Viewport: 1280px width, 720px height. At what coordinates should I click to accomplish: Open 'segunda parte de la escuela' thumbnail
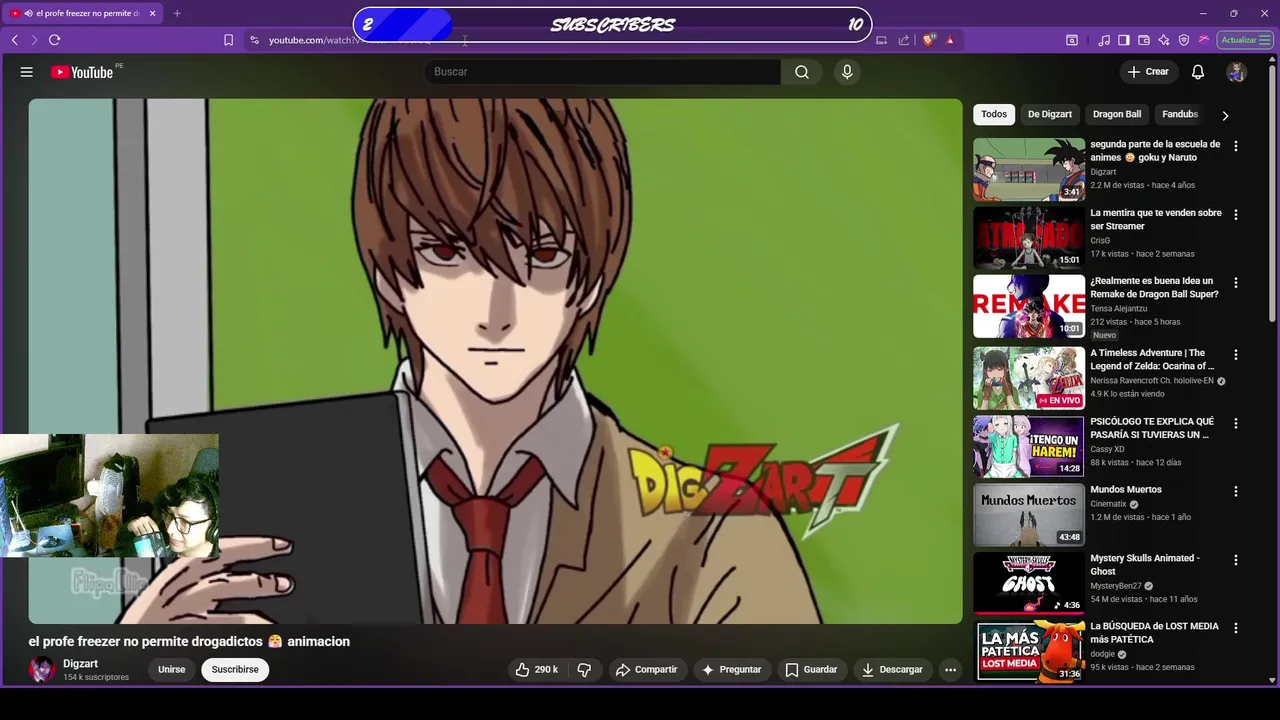(x=1029, y=170)
